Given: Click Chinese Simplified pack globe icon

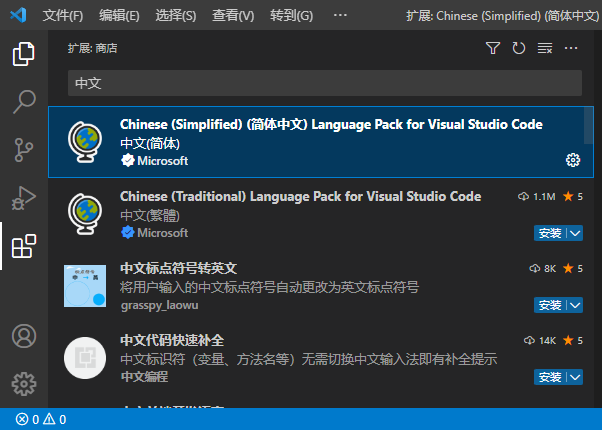Looking at the screenshot, I should (x=85, y=142).
